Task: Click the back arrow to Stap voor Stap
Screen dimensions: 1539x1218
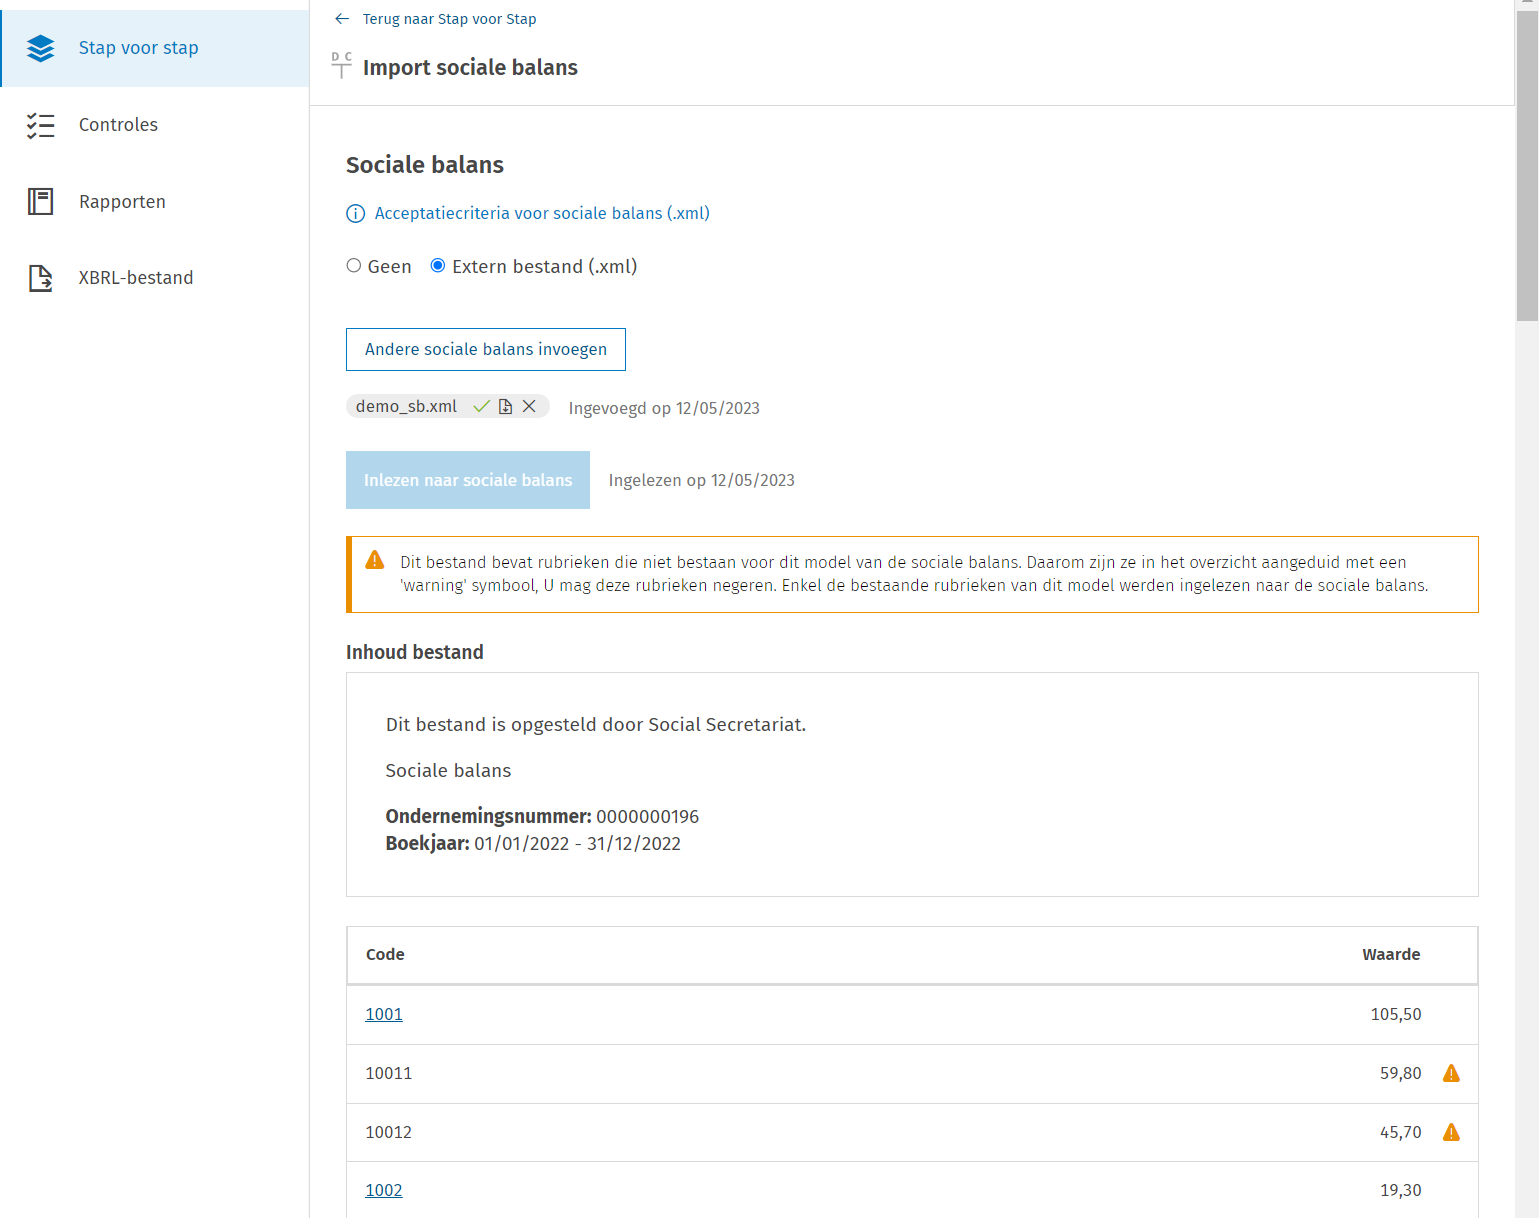Action: pyautogui.click(x=342, y=19)
